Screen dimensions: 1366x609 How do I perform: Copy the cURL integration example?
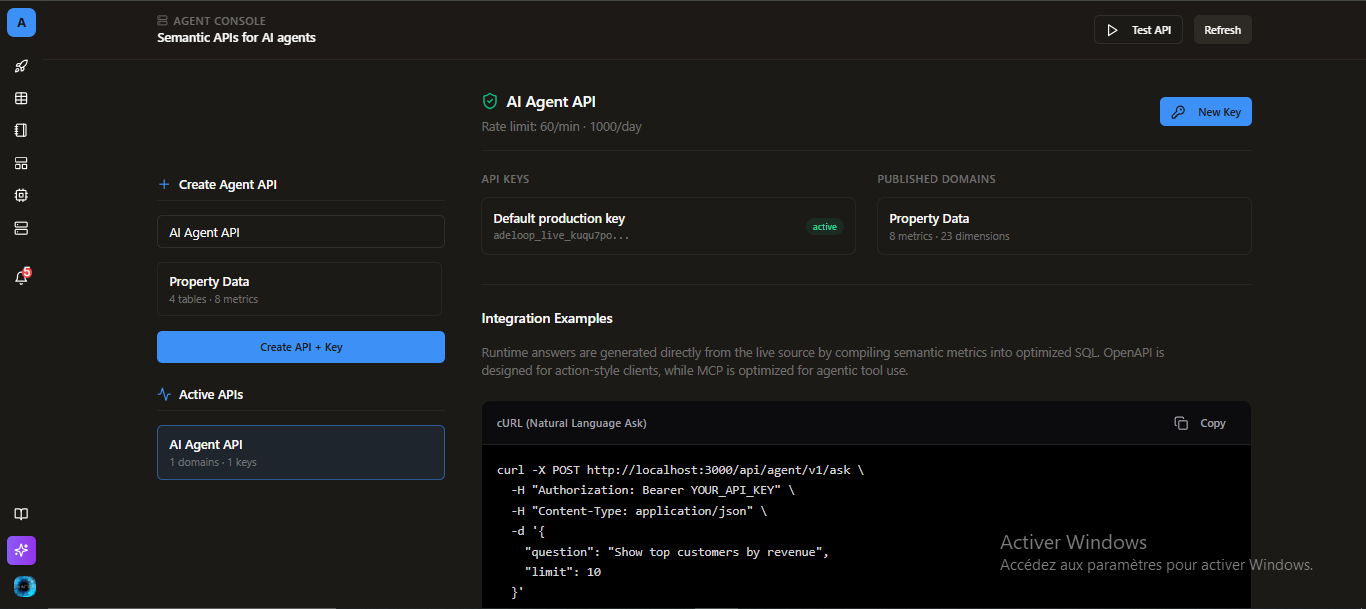[1200, 423]
